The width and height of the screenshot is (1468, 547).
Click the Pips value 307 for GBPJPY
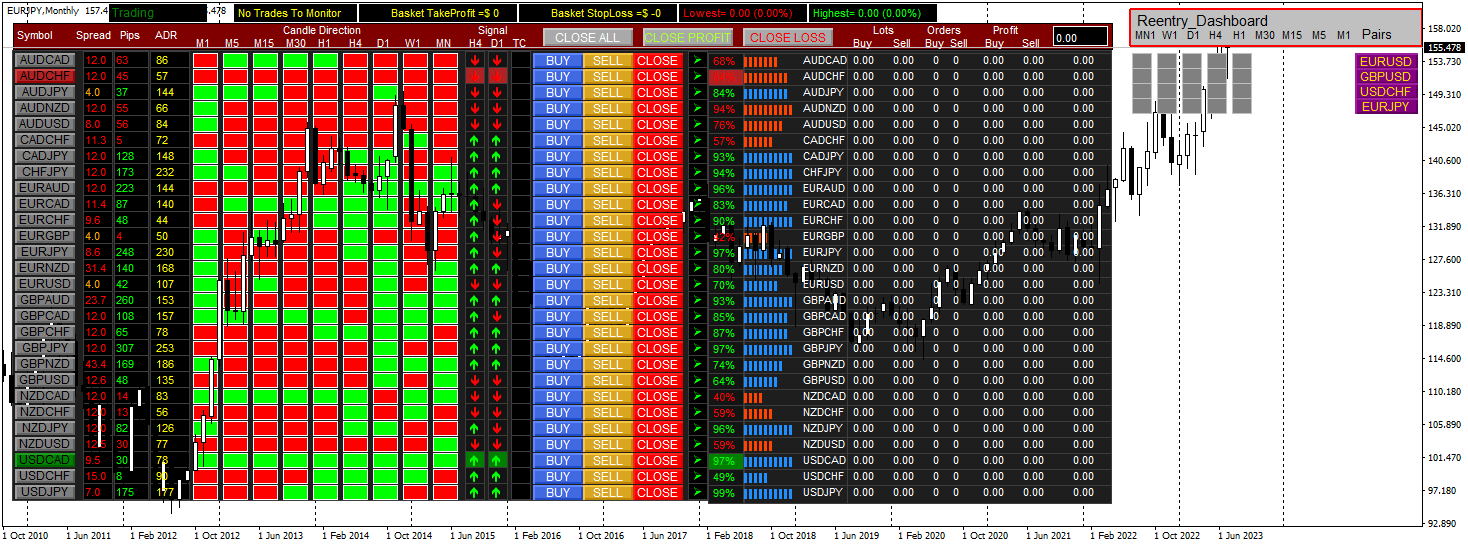point(127,349)
